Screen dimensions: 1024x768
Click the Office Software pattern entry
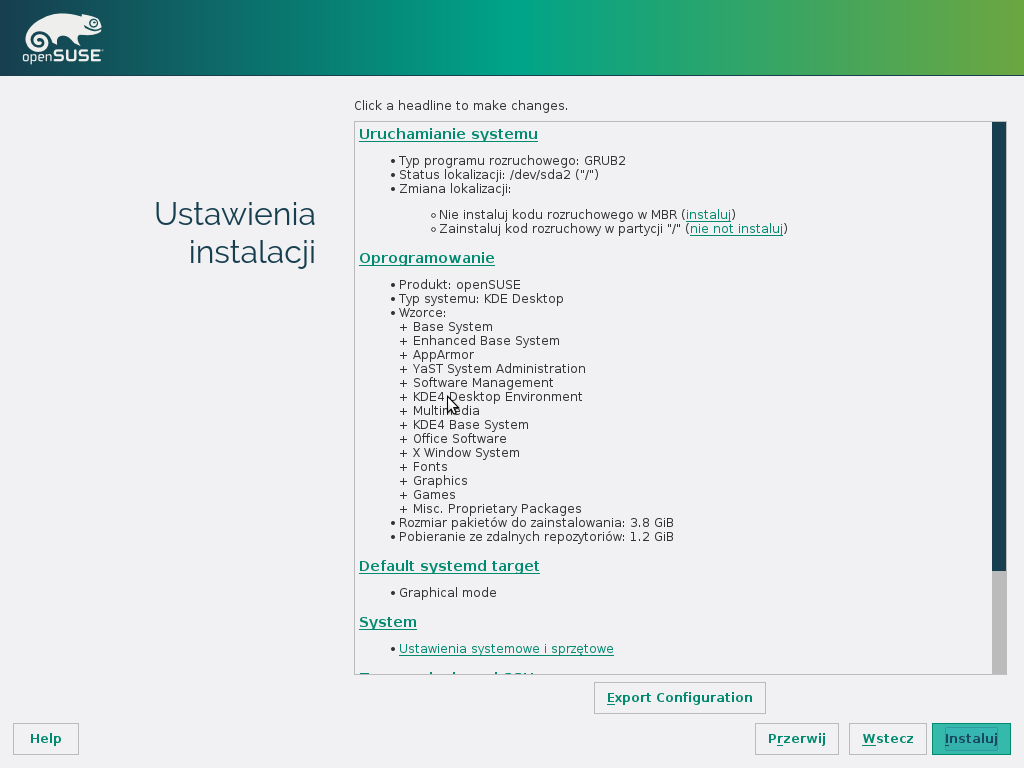459,439
